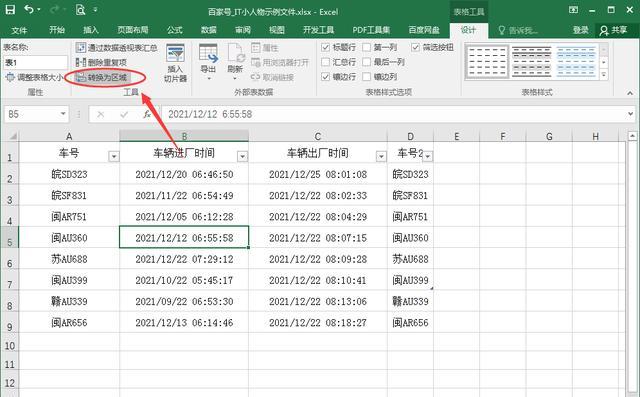Open the 开发工具 Developer tab
640x397 pixels.
point(318,30)
